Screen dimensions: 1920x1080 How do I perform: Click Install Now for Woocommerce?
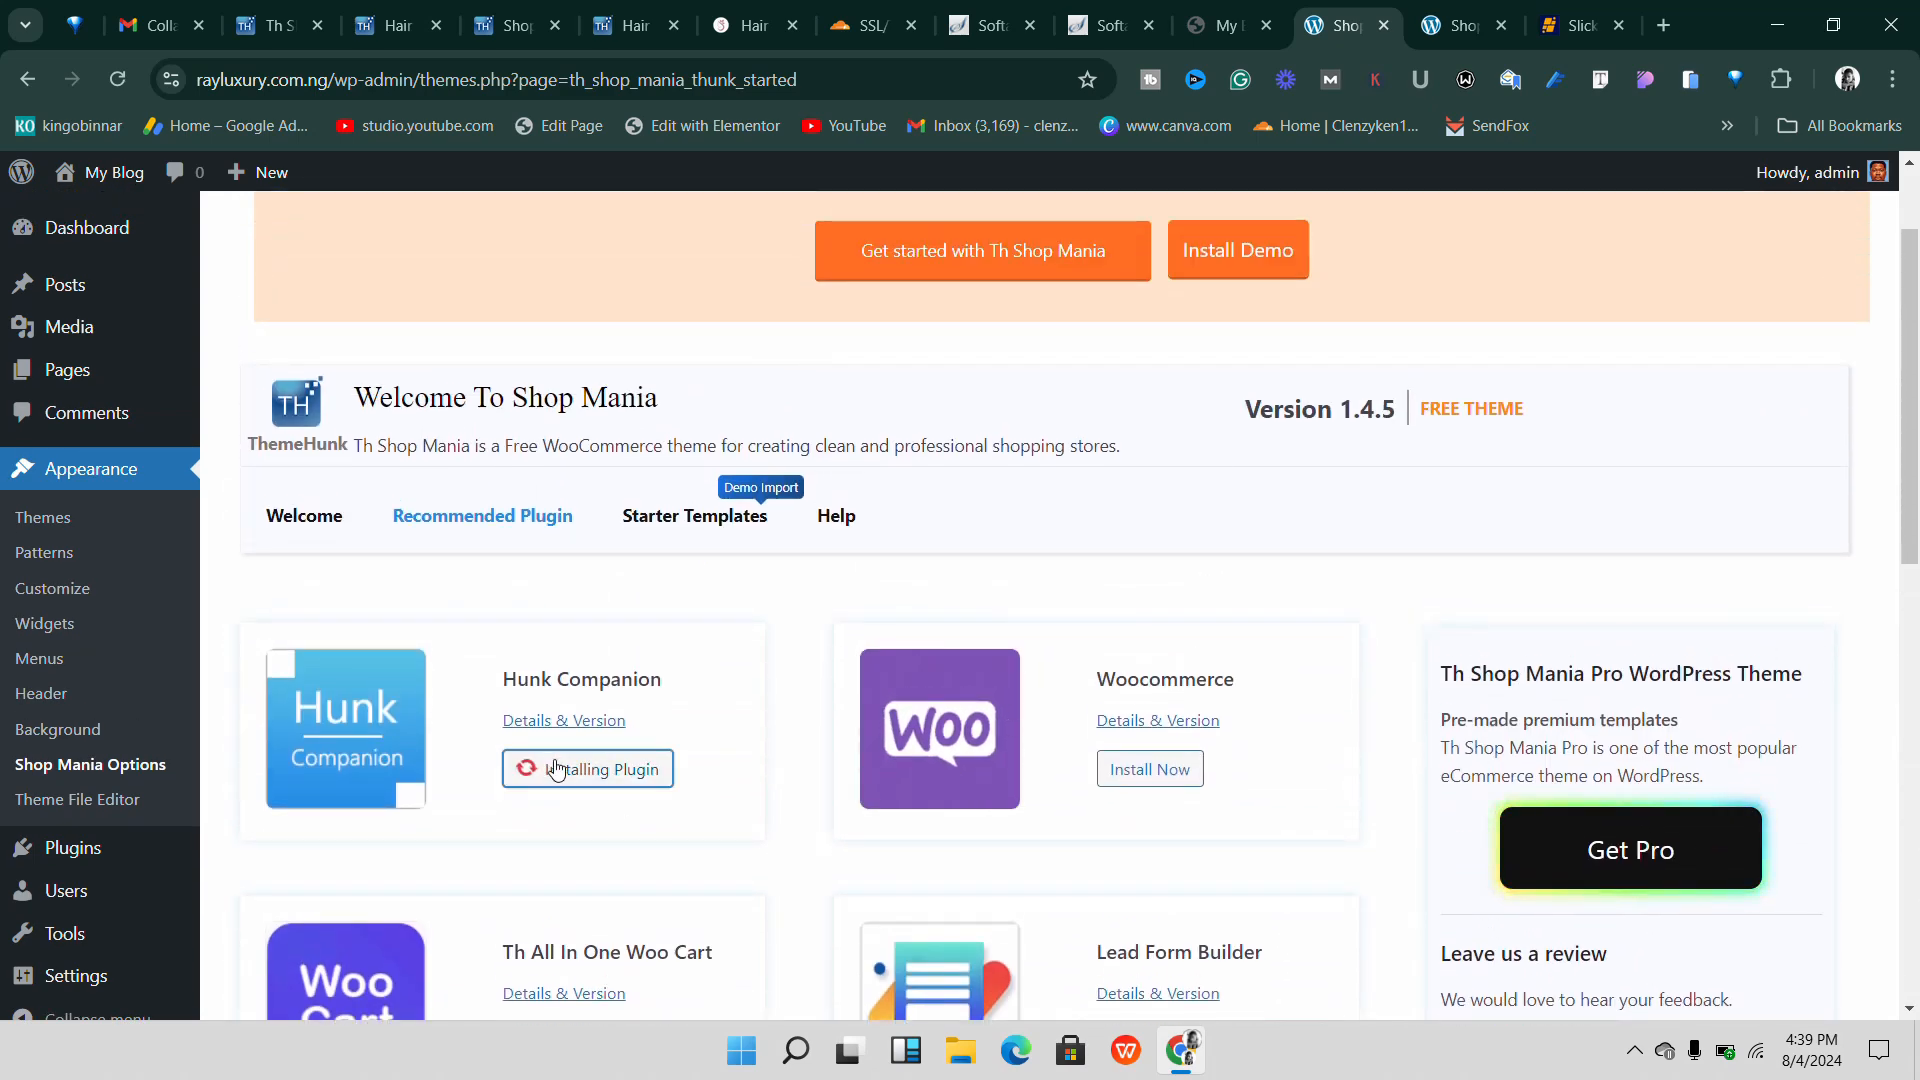(1150, 769)
